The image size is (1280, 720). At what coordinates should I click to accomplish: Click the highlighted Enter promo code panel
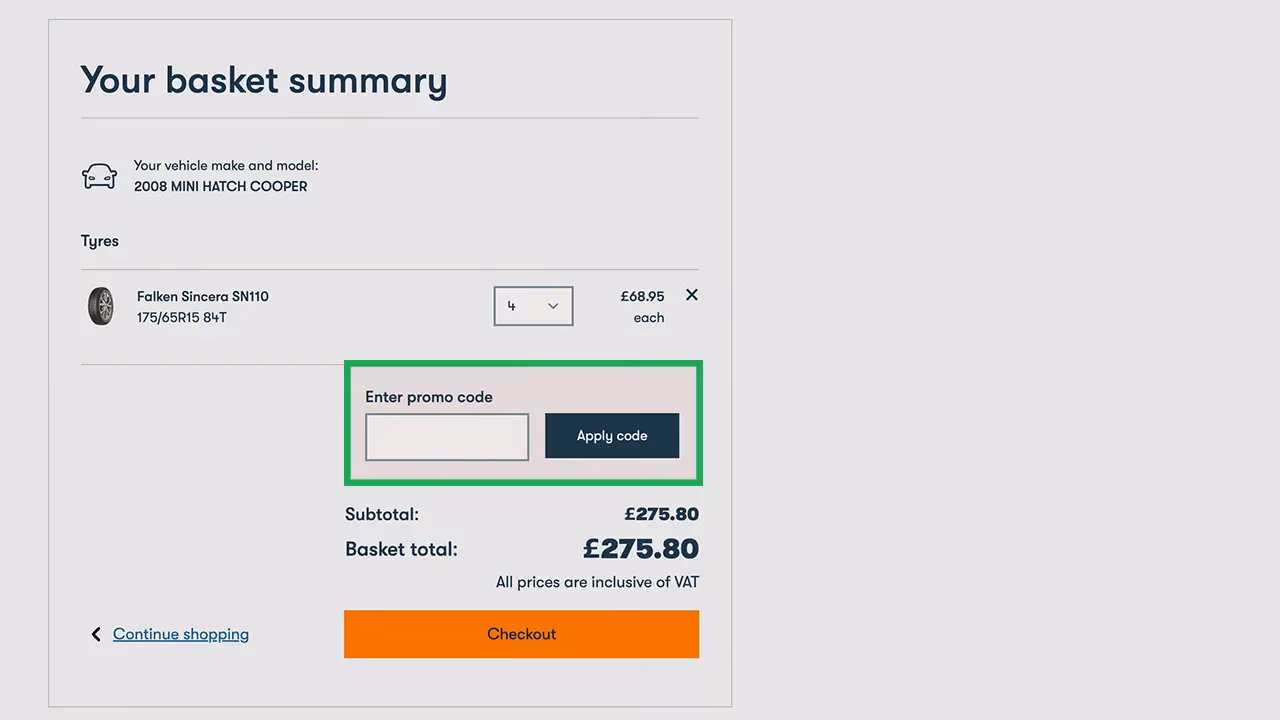[523, 422]
